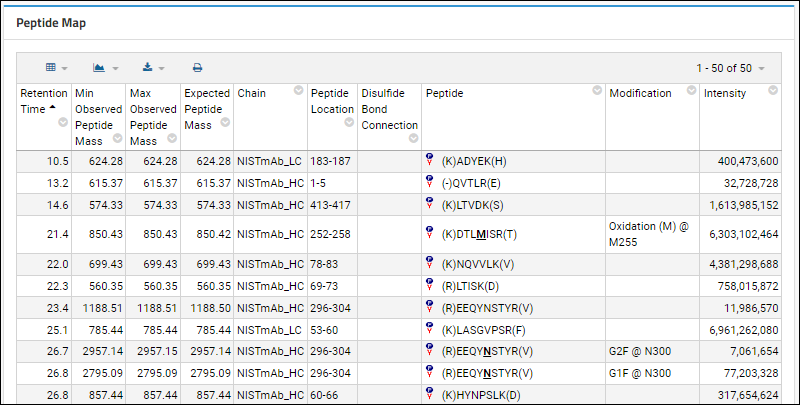Click the marker icon beside (R)LTISK(D)
The height and width of the screenshot is (405, 800).
click(x=430, y=285)
